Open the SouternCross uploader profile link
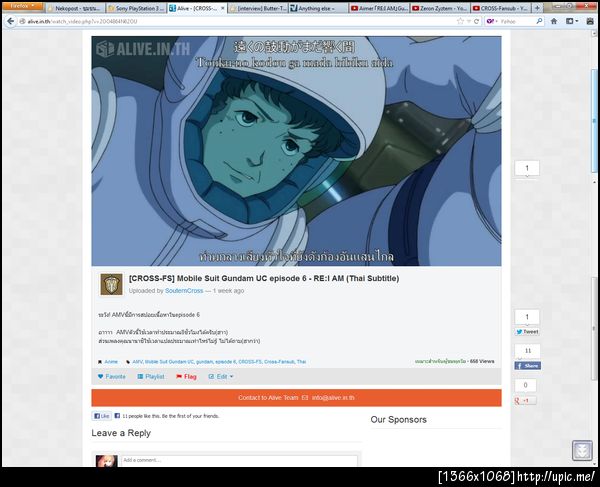Viewport: 600px width, 487px height. click(184, 291)
